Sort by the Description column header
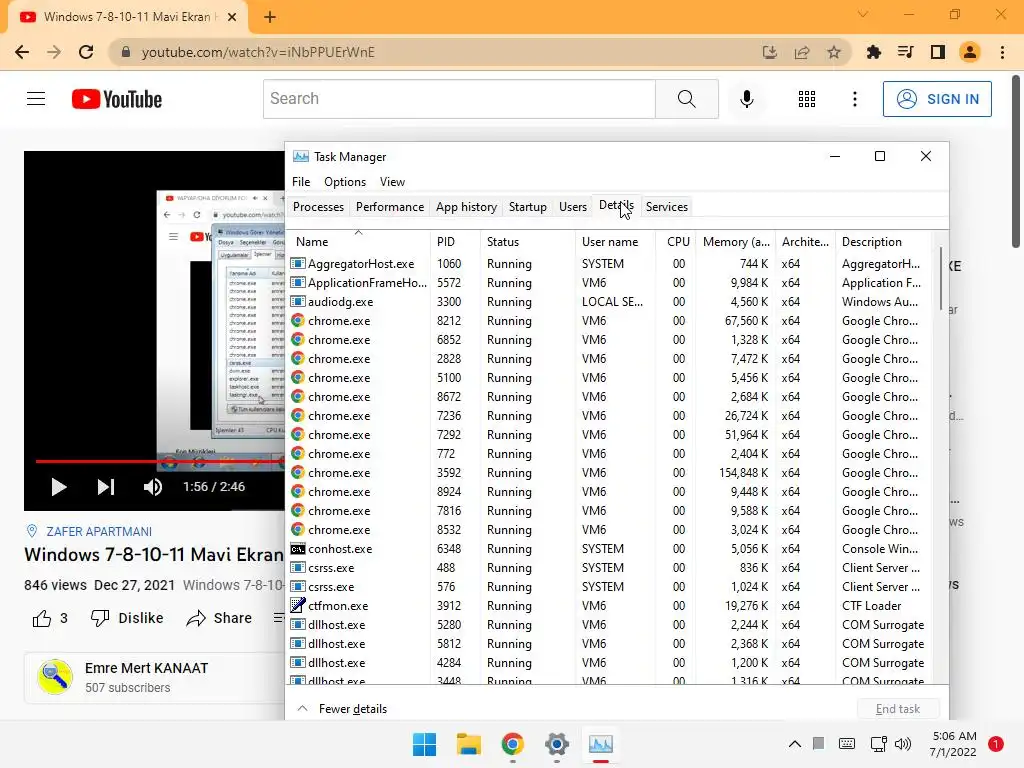 point(884,242)
